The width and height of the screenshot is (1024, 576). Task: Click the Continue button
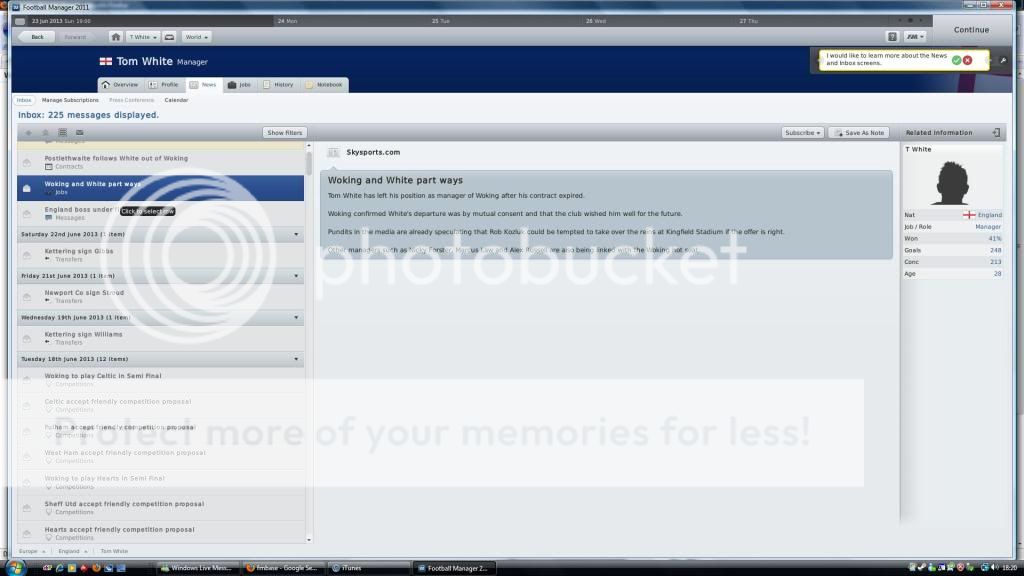coord(971,30)
